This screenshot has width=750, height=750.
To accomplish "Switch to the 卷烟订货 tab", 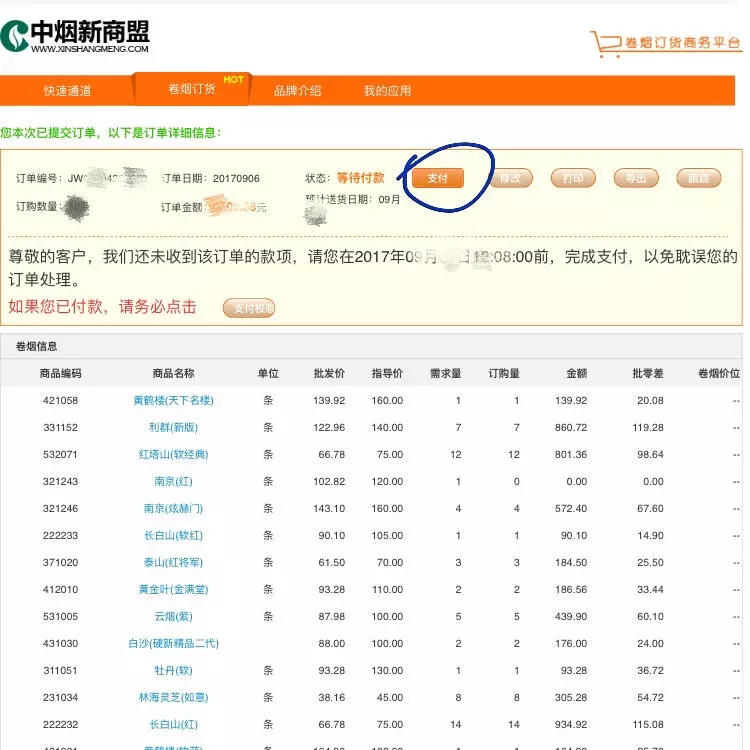I will [x=192, y=89].
